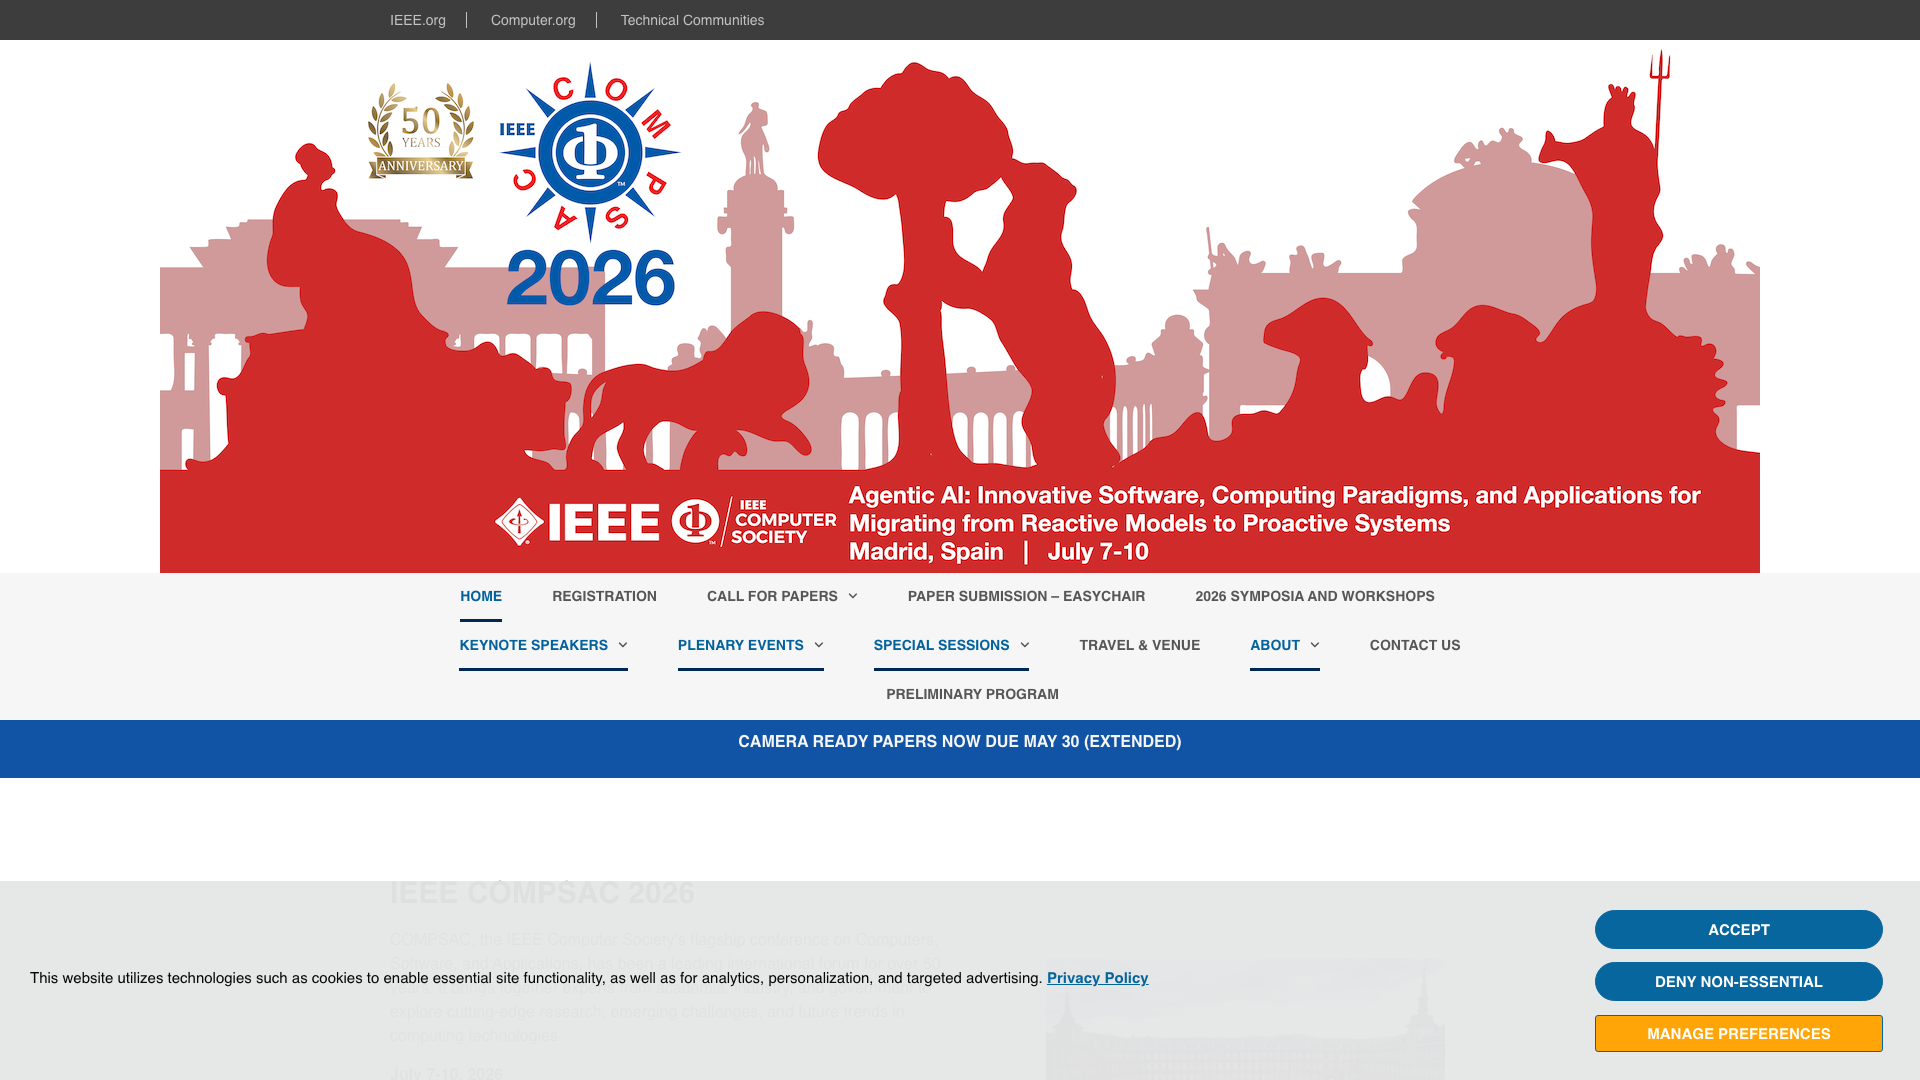The image size is (1920, 1080).
Task: Open Paper Submission – EasyChair page
Action: pos(1026,596)
